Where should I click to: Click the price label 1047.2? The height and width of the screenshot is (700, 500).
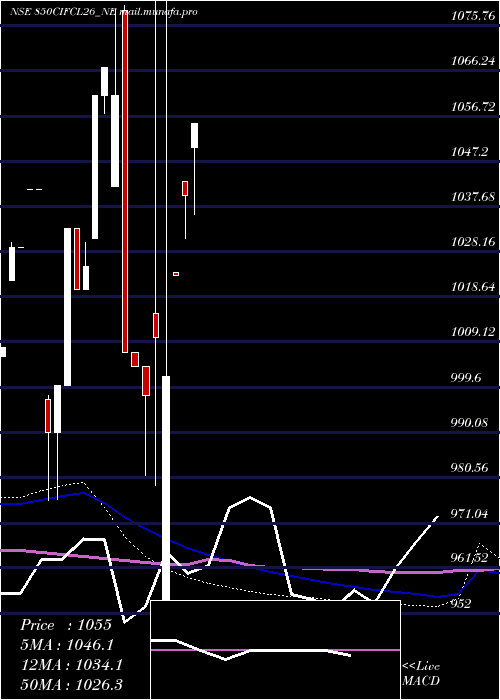(x=469, y=152)
